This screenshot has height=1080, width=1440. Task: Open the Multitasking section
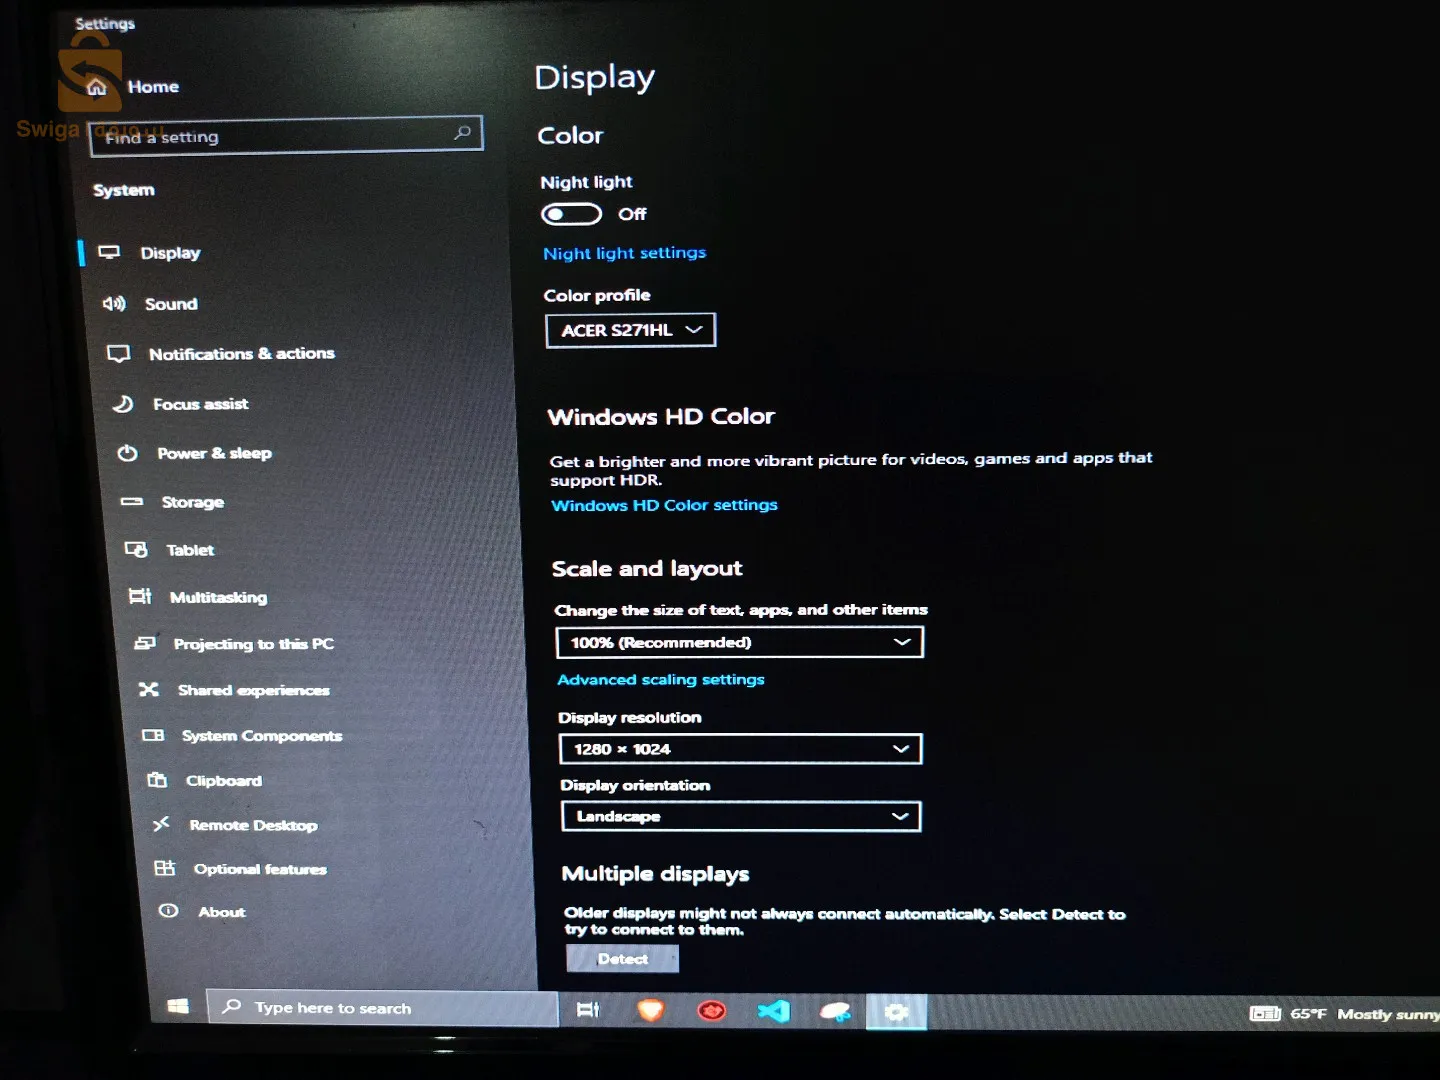218,597
